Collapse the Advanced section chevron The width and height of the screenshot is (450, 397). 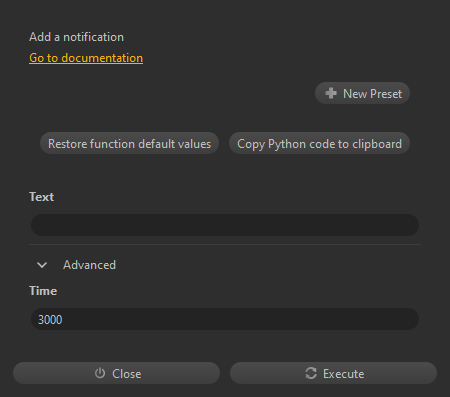pyautogui.click(x=42, y=265)
